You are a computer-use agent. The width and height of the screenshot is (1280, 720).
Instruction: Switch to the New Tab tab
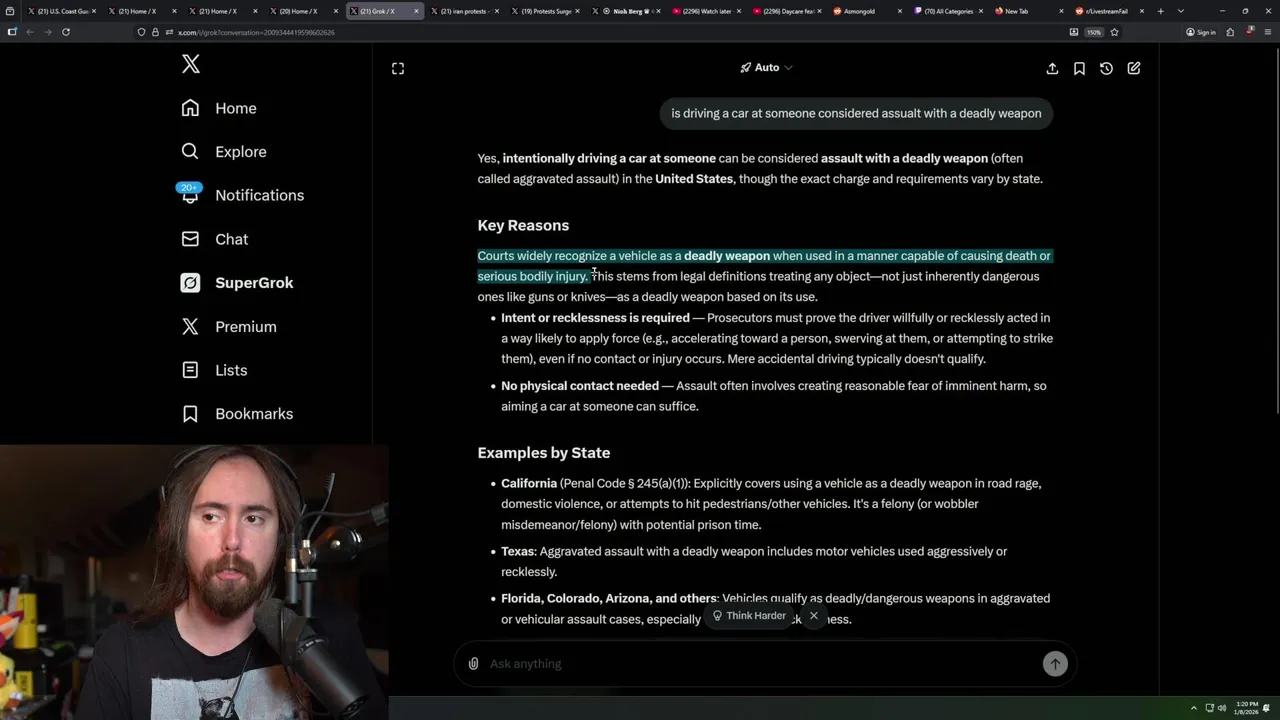click(1026, 11)
